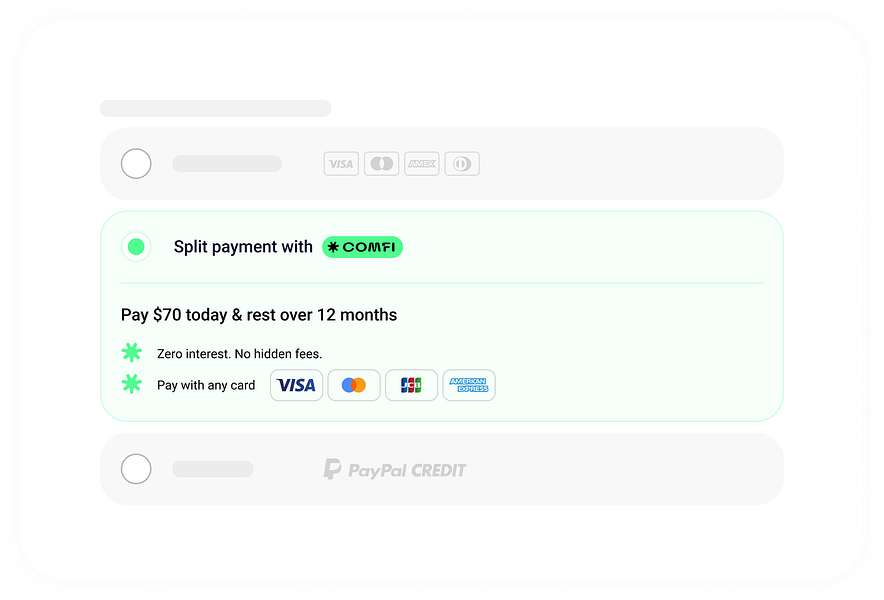Click the PayPal Credit logo
Viewport: 884px width, 600px height.
(x=395, y=469)
